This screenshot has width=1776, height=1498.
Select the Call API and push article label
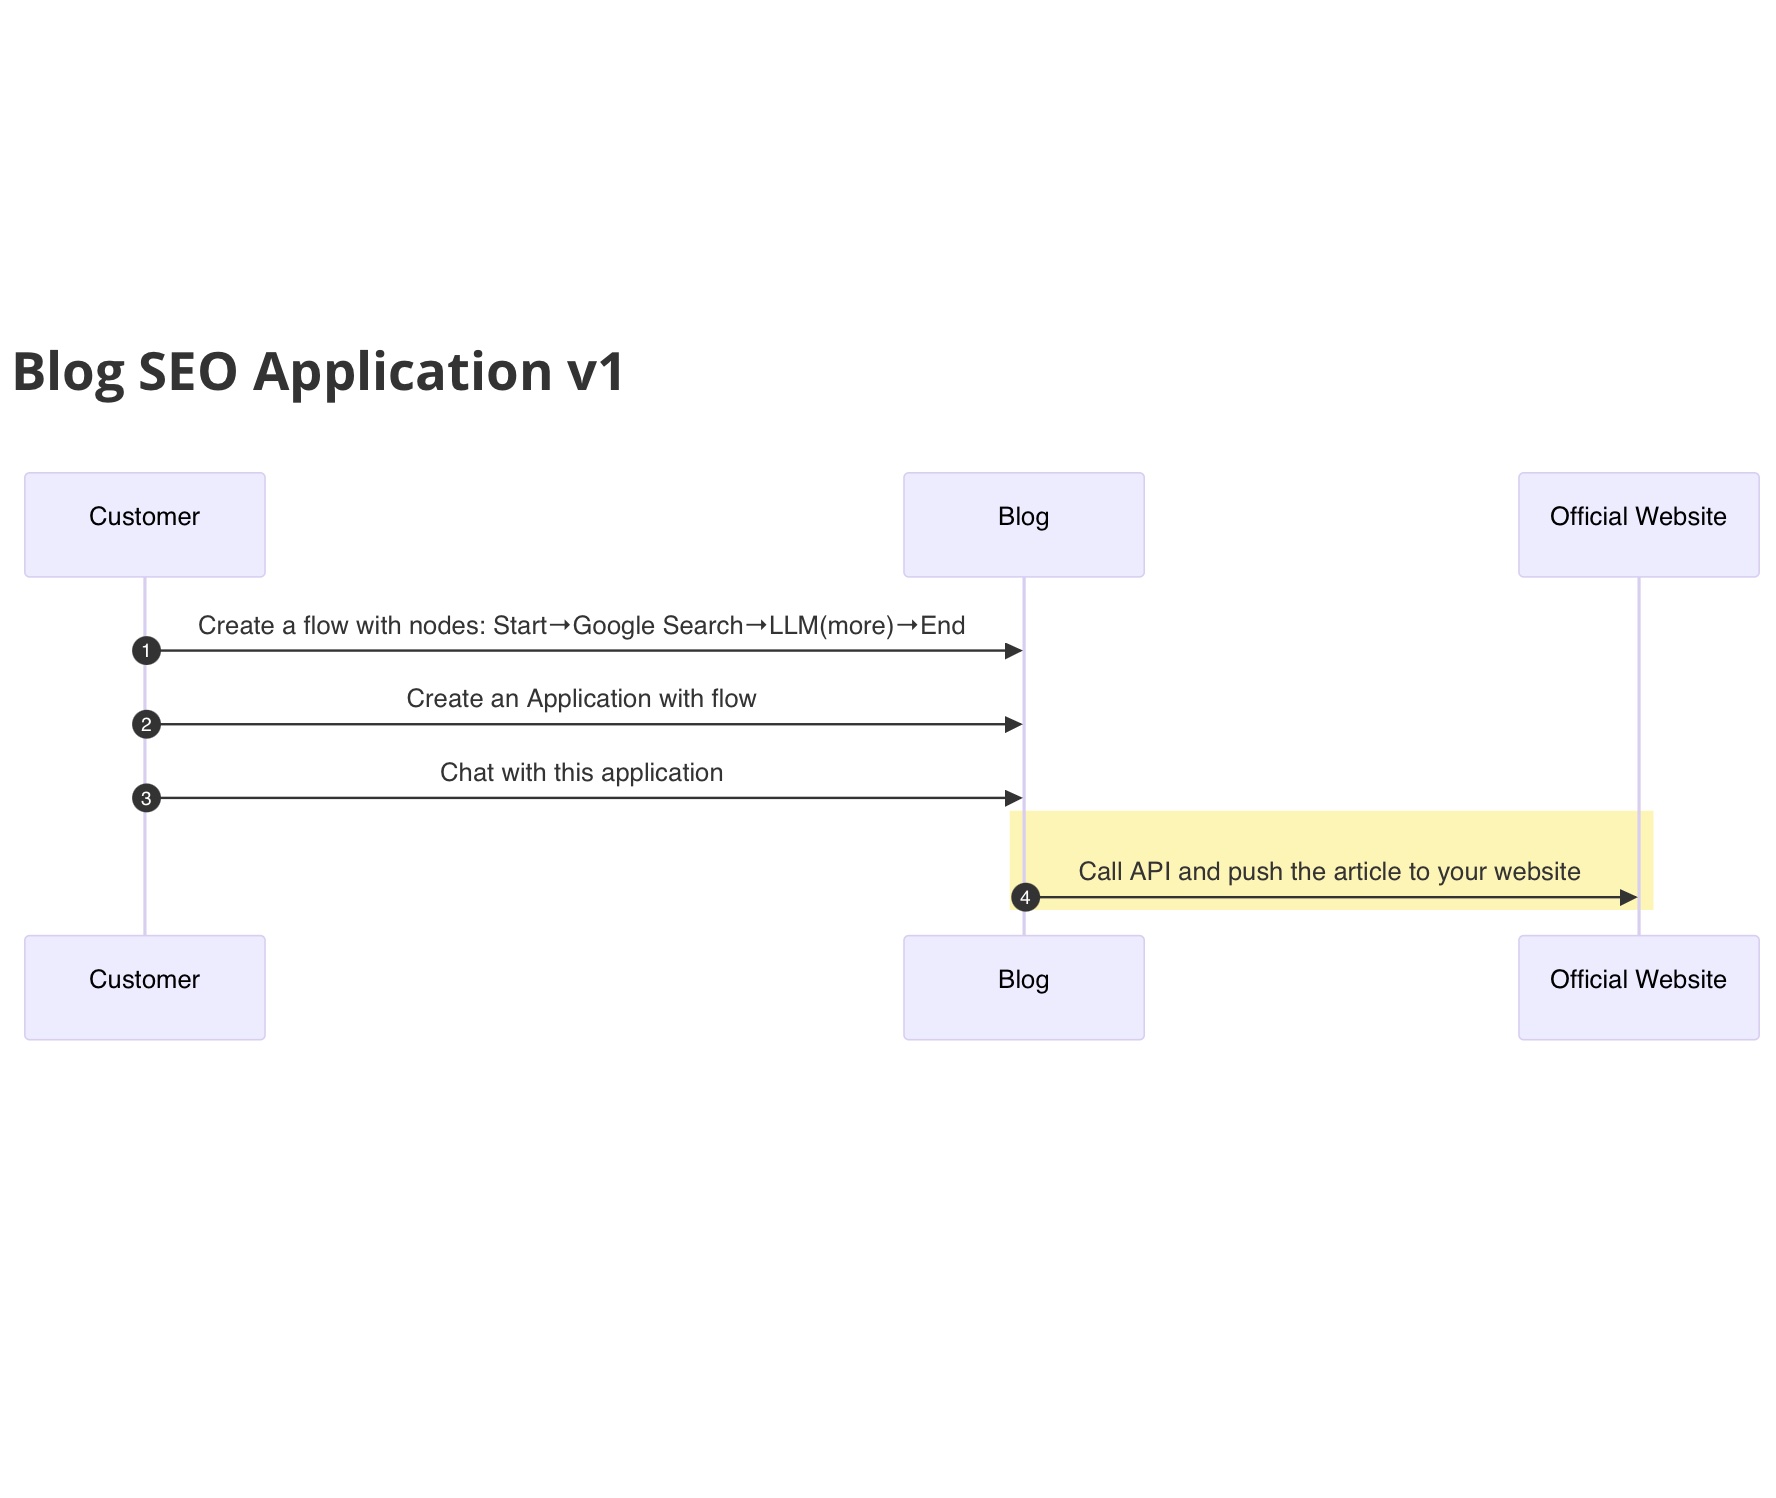pos(1329,872)
